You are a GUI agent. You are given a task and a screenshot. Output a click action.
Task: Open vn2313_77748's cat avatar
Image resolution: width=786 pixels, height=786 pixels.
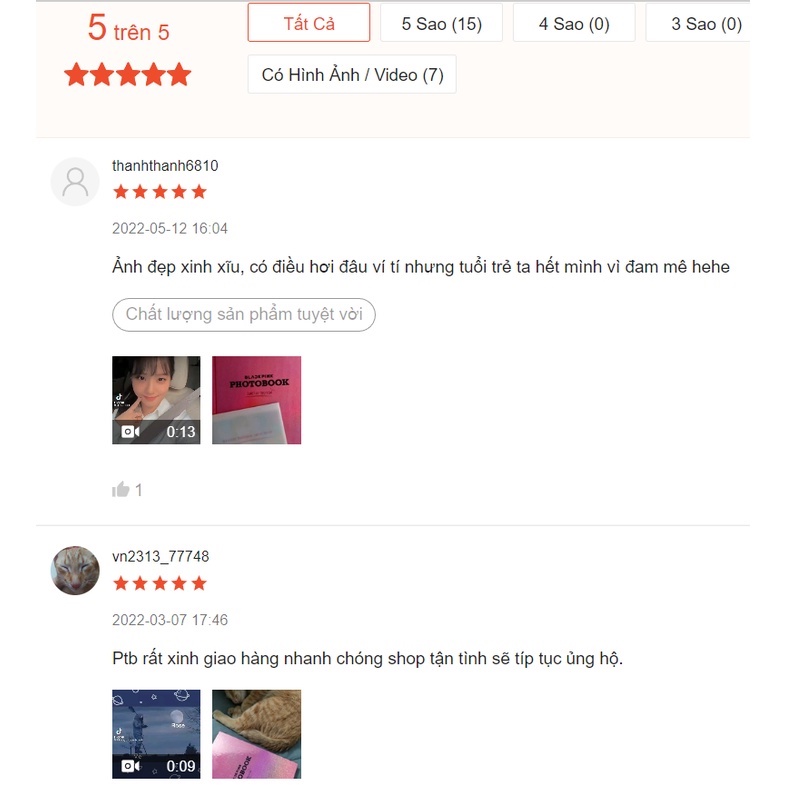pos(75,570)
